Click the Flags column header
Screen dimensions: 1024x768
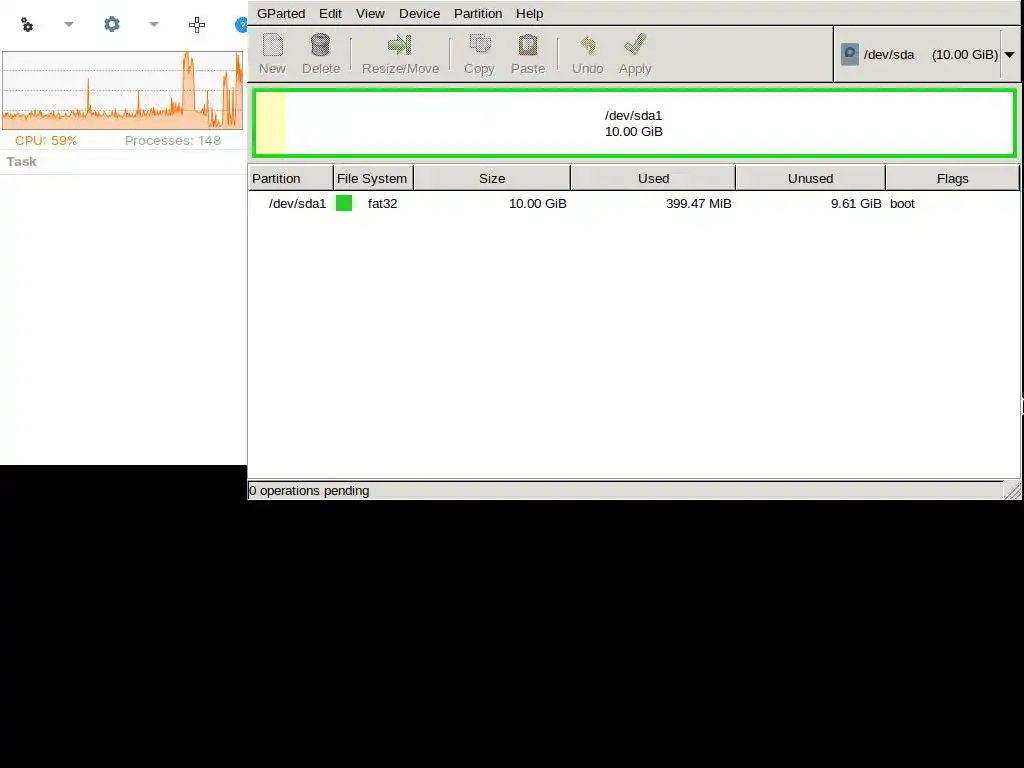[952, 178]
